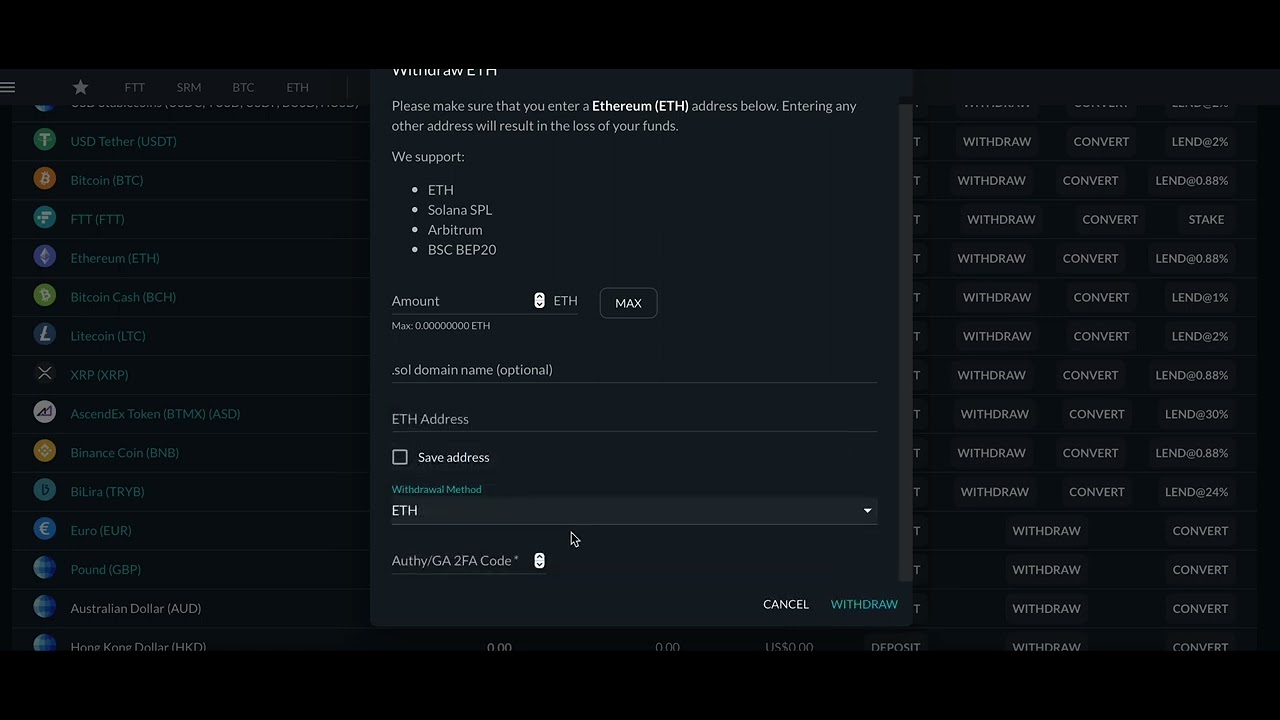Click the Binance Coin icon
Image resolution: width=1280 pixels, height=720 pixels.
pos(44,452)
